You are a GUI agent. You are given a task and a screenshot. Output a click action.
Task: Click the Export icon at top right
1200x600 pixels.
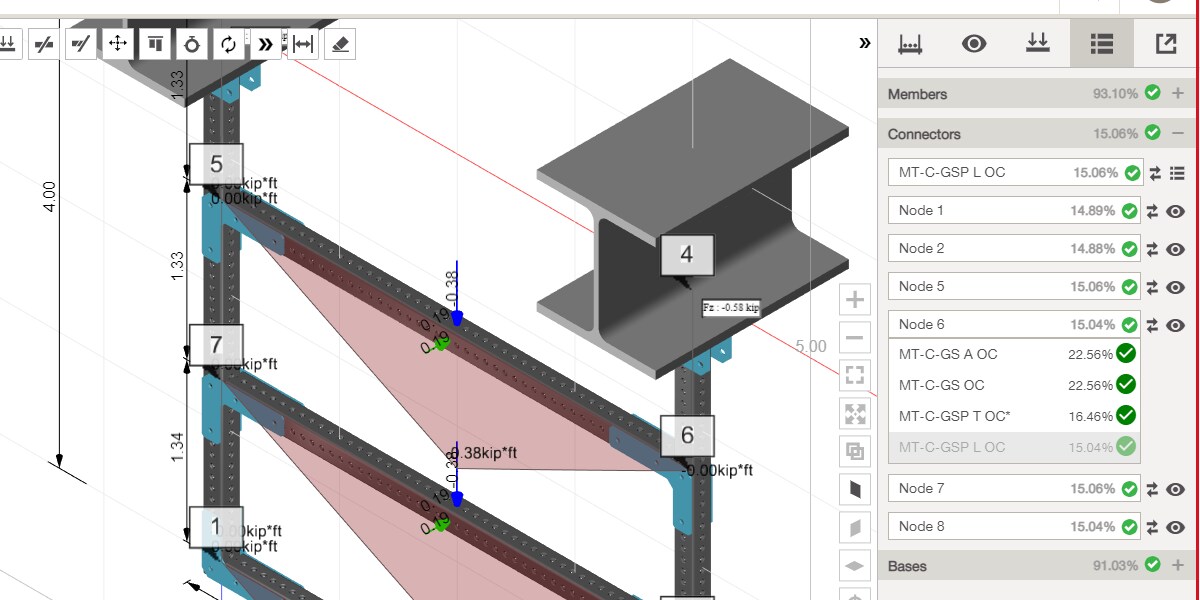point(1163,43)
